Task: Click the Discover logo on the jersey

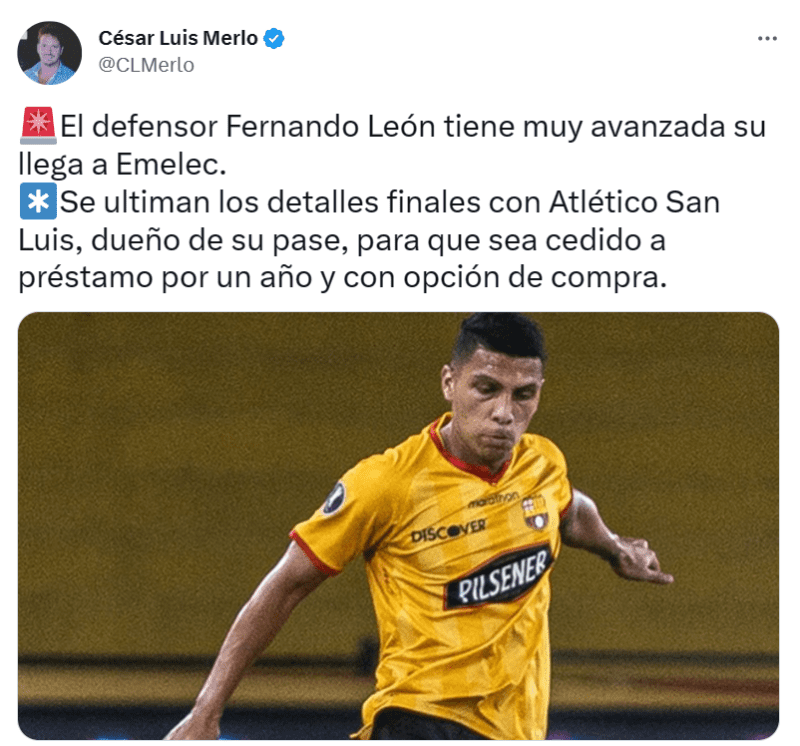Action: tap(448, 531)
